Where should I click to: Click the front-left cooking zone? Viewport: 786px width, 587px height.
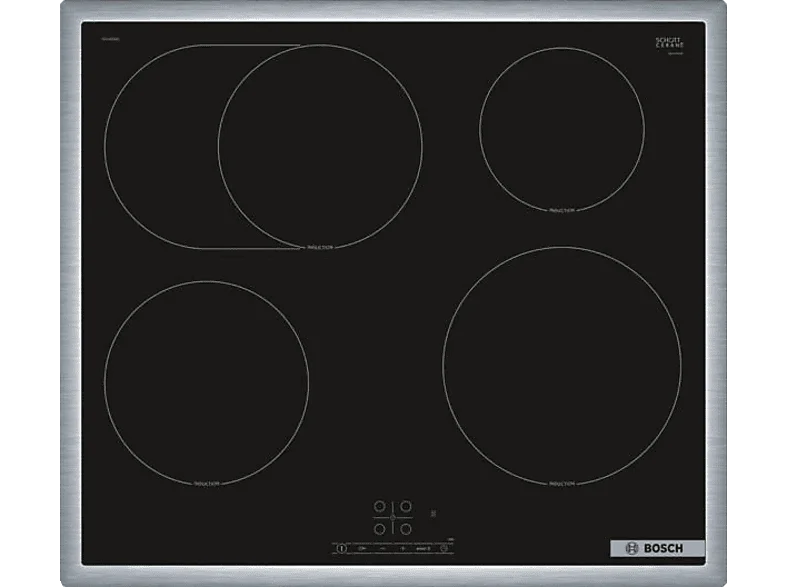[207, 383]
